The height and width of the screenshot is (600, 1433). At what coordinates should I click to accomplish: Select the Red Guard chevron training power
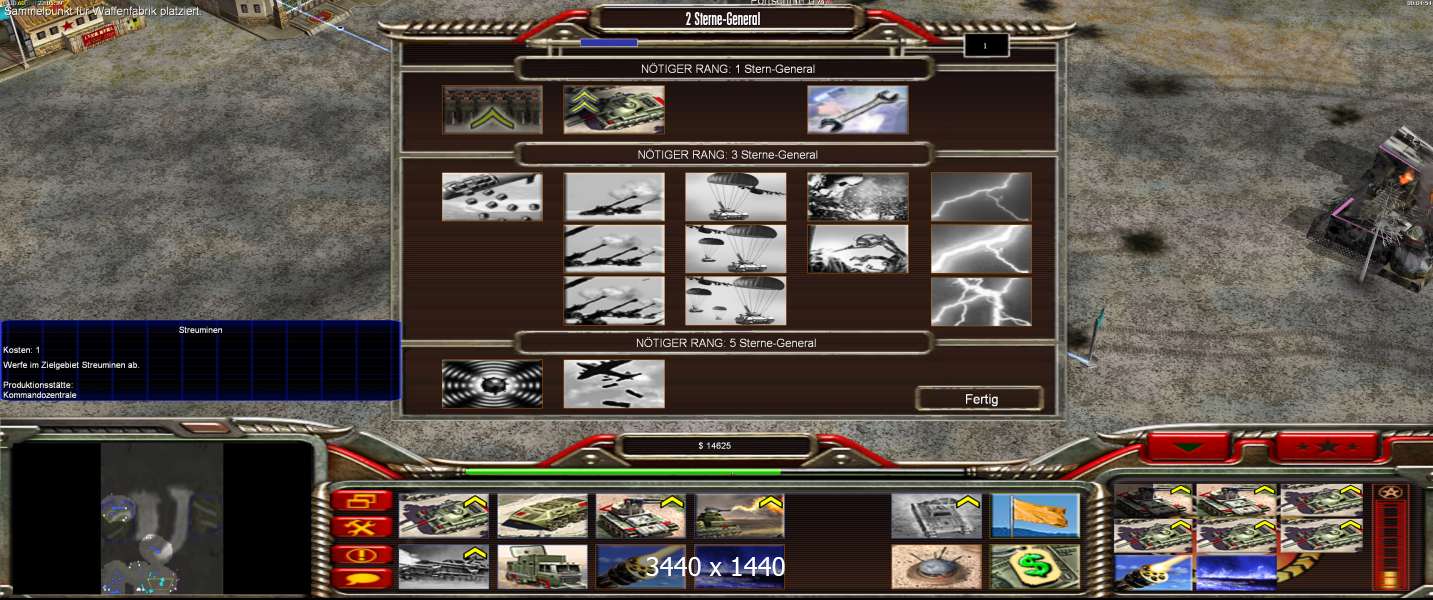point(492,109)
